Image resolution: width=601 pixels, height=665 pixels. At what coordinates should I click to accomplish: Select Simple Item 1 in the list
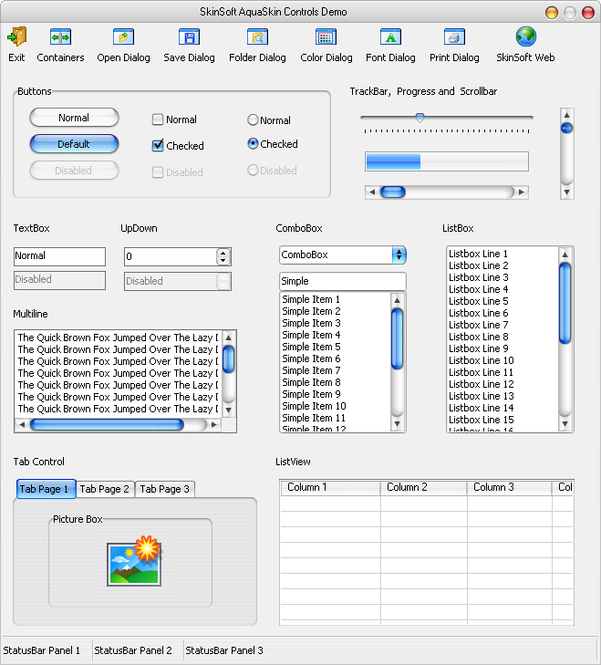[311, 299]
